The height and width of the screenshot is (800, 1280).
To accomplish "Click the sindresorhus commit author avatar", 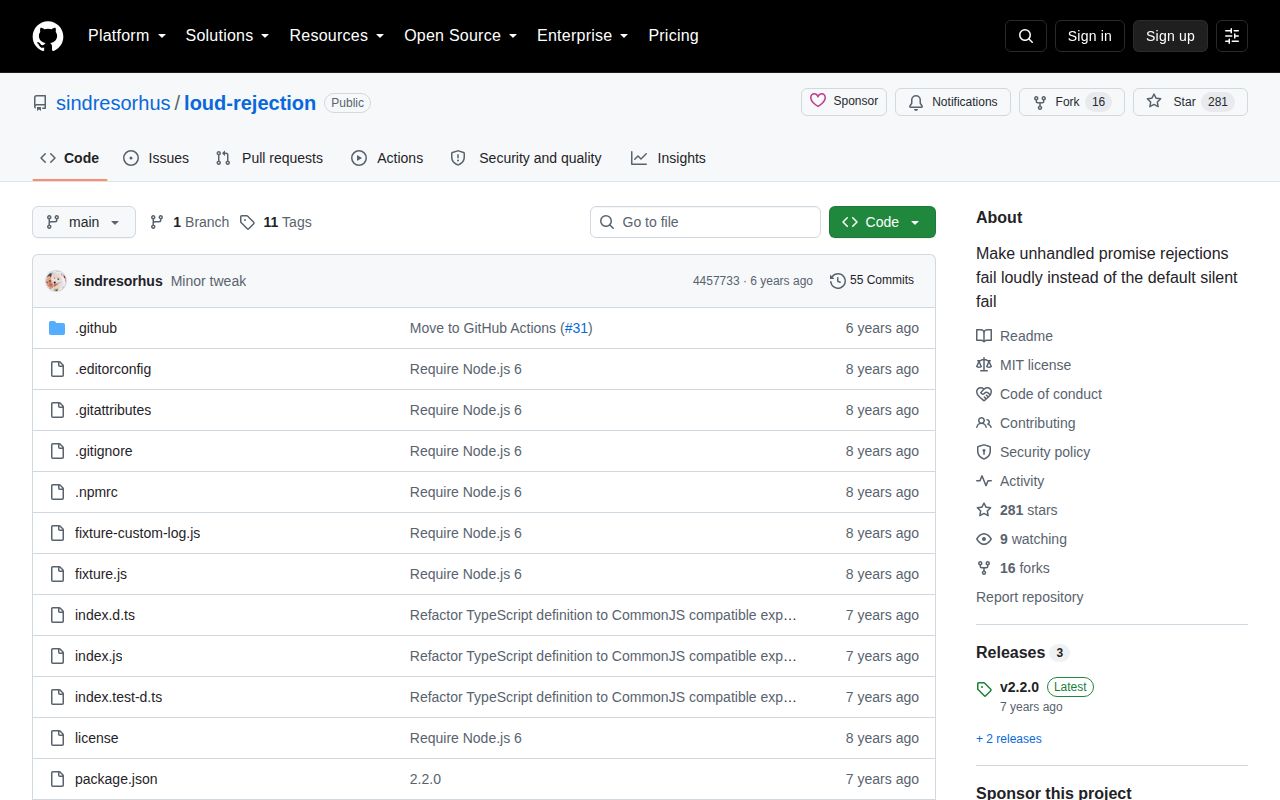I will 56,281.
